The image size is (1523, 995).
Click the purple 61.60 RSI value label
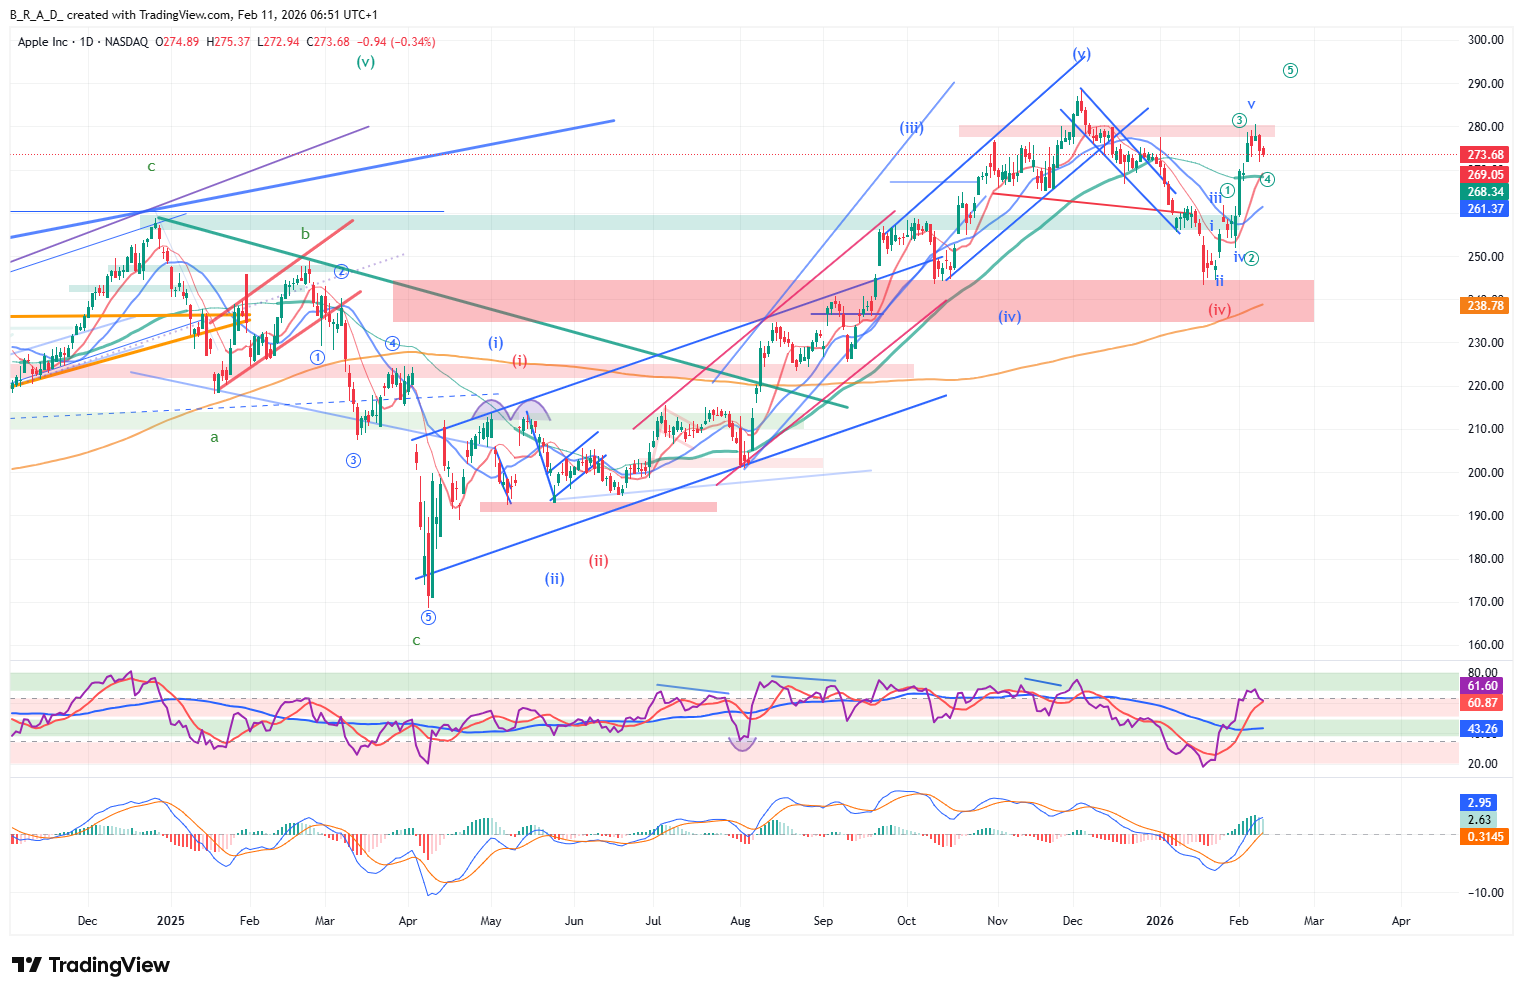(x=1482, y=686)
